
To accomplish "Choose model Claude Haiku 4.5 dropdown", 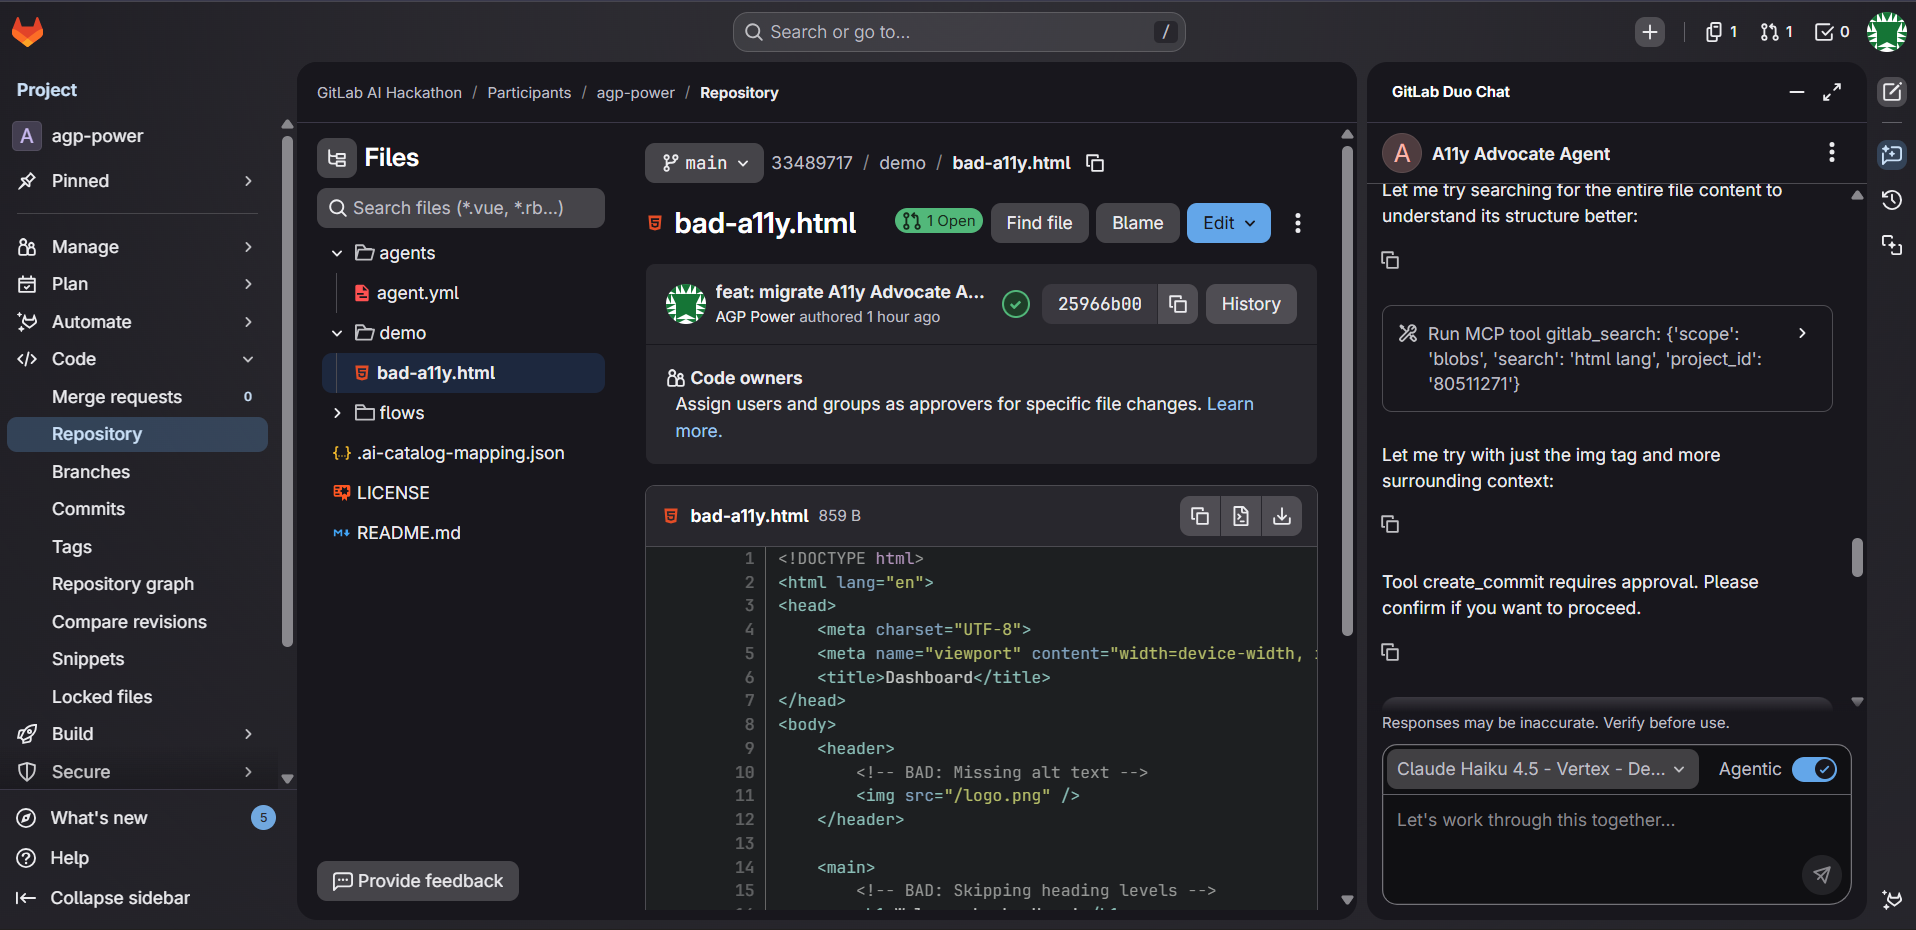I will click(x=1541, y=769).
